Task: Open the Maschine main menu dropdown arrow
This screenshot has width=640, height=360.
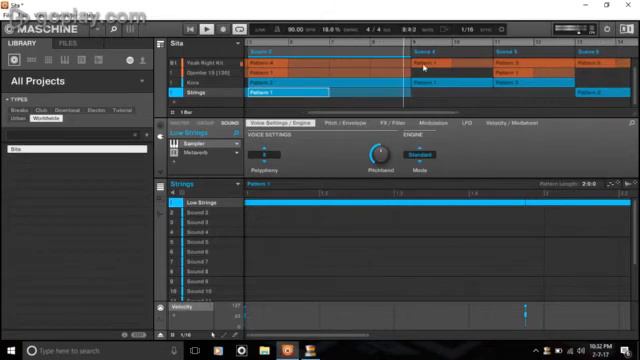Action: pos(97,29)
